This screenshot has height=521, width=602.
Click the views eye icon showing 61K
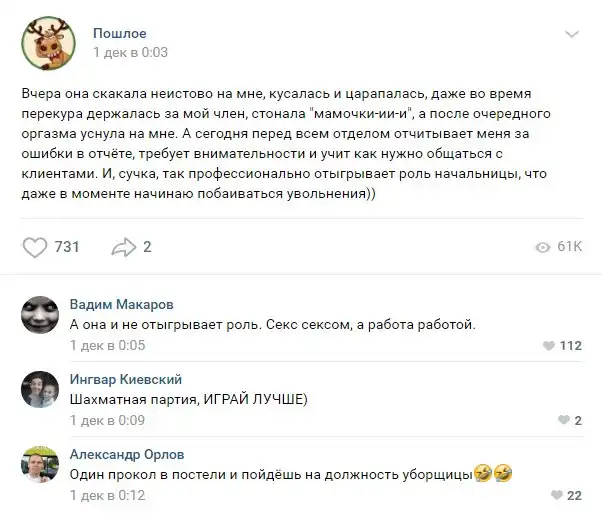tap(543, 247)
